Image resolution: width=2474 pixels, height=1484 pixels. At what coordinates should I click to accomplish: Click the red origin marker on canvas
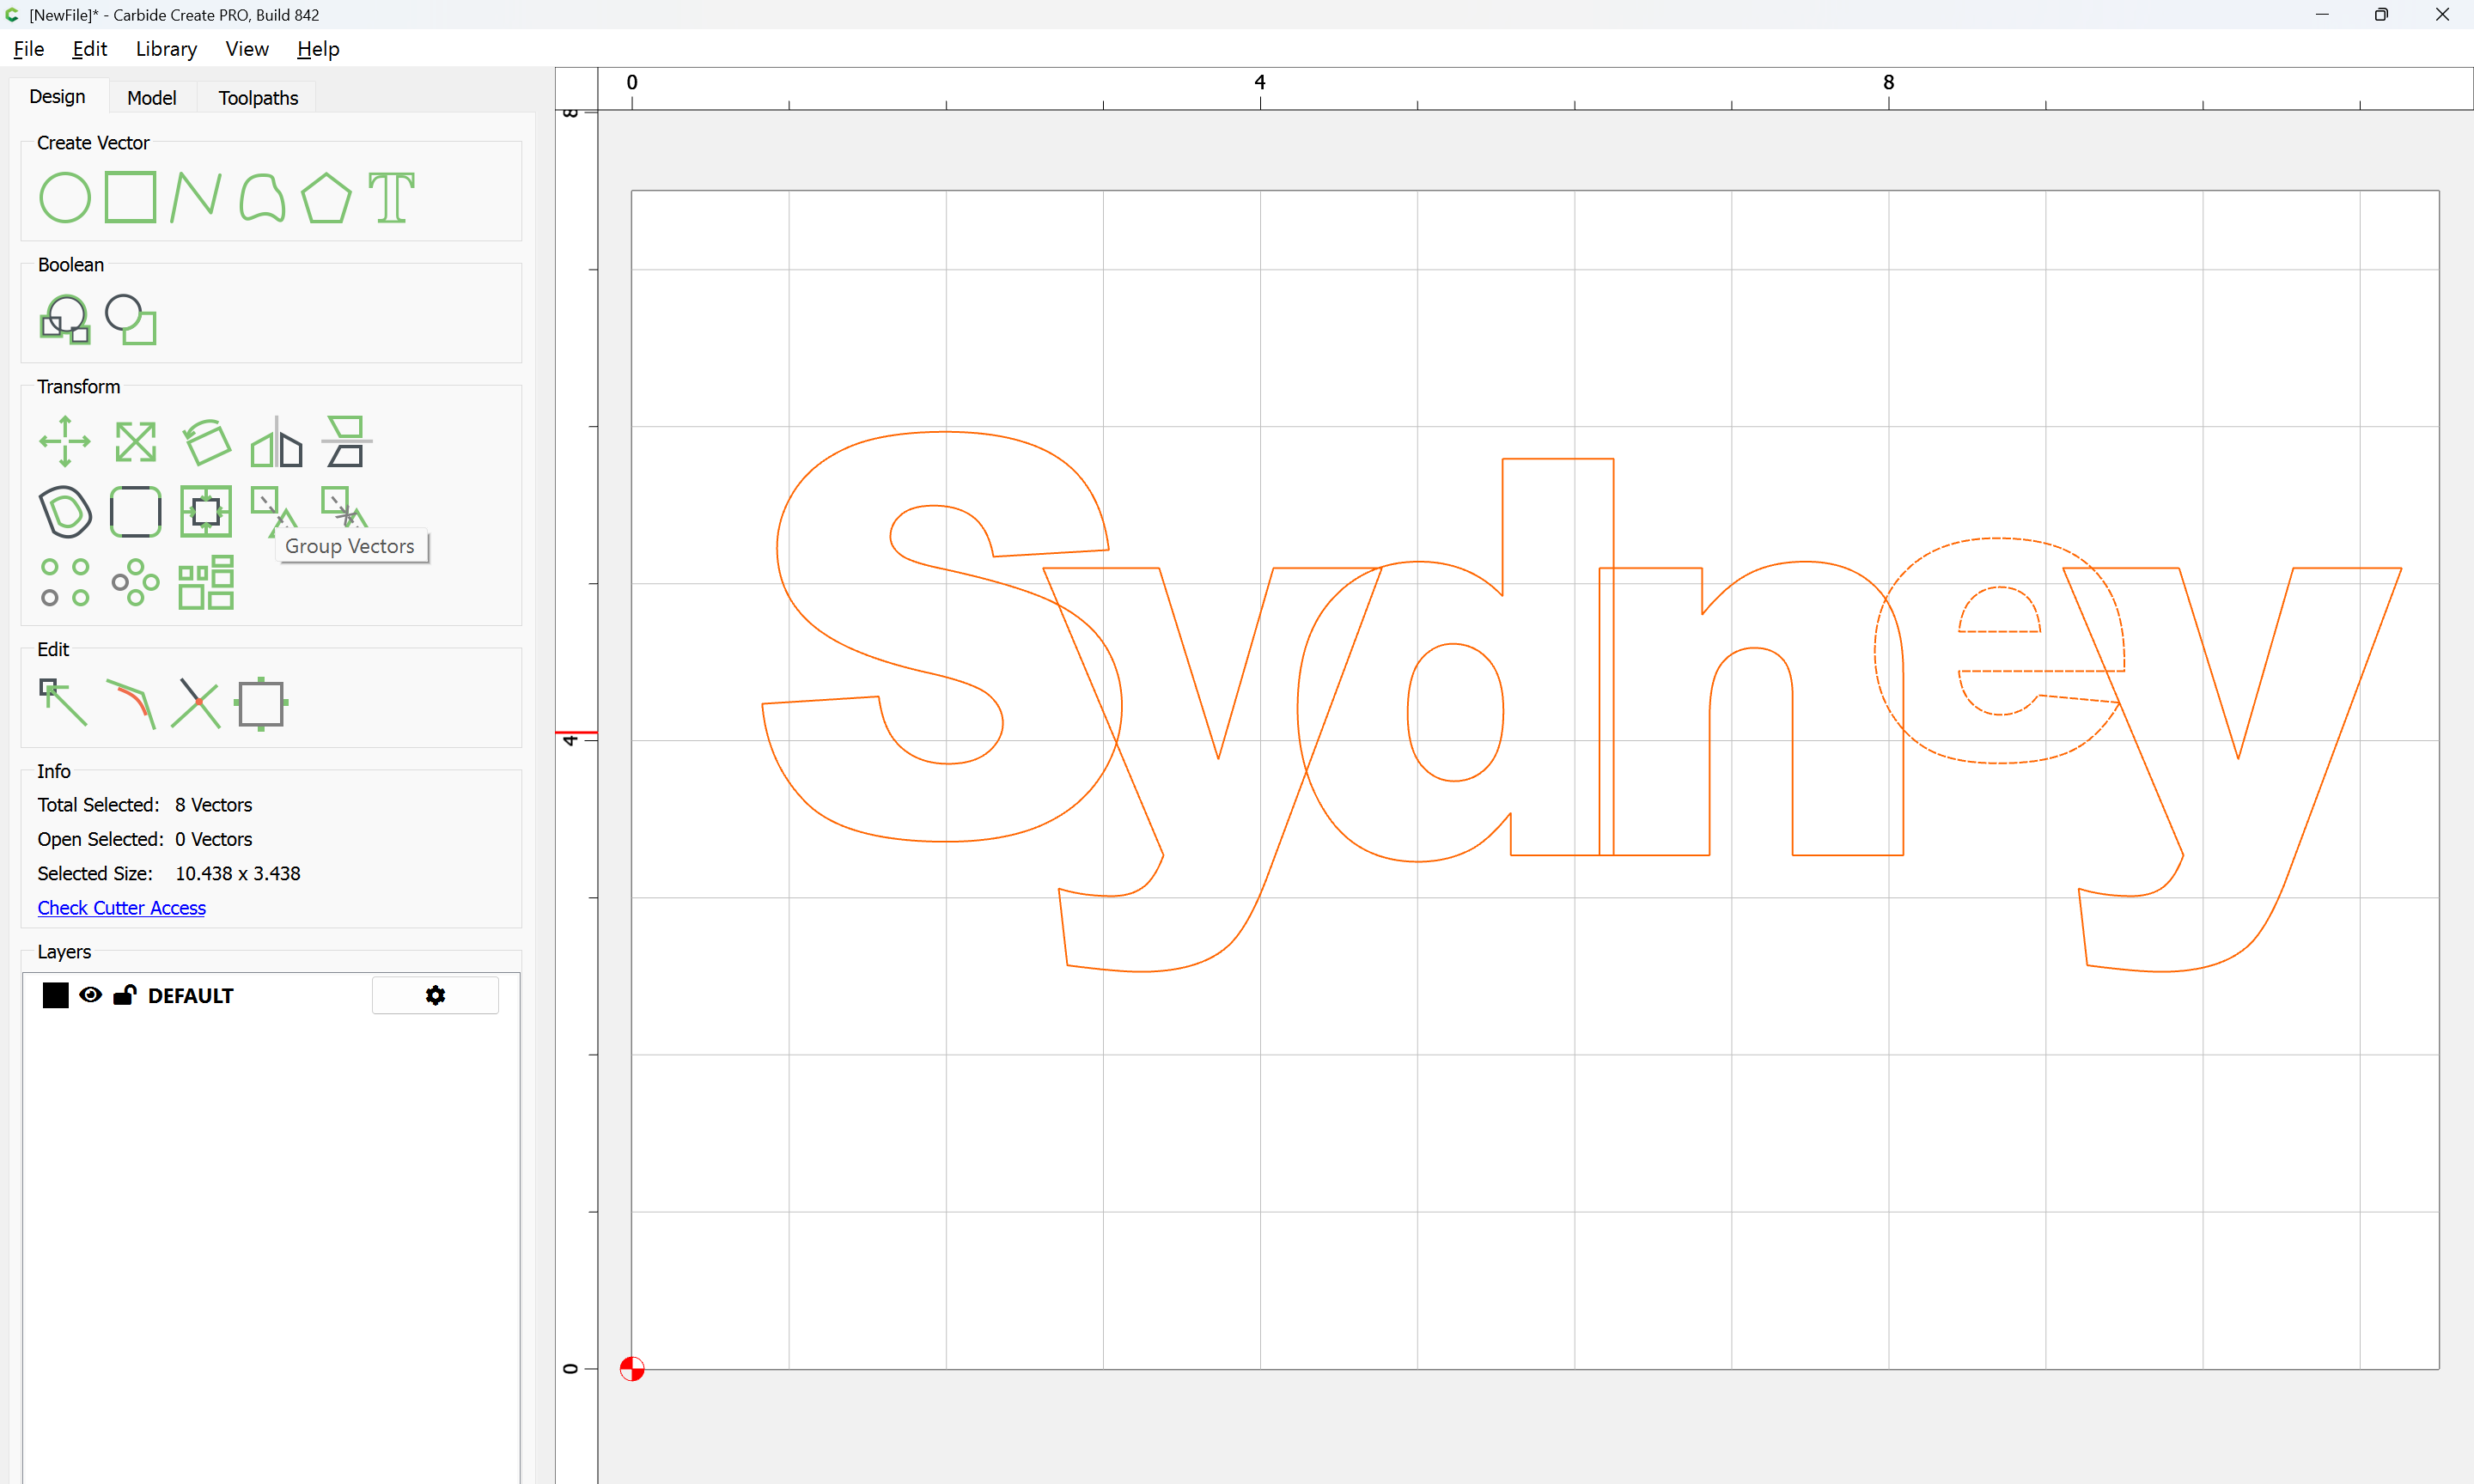(632, 1369)
